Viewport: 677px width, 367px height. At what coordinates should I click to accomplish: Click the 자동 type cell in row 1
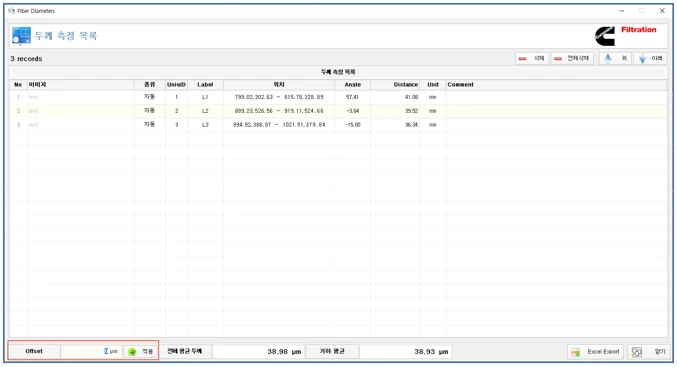tap(149, 97)
